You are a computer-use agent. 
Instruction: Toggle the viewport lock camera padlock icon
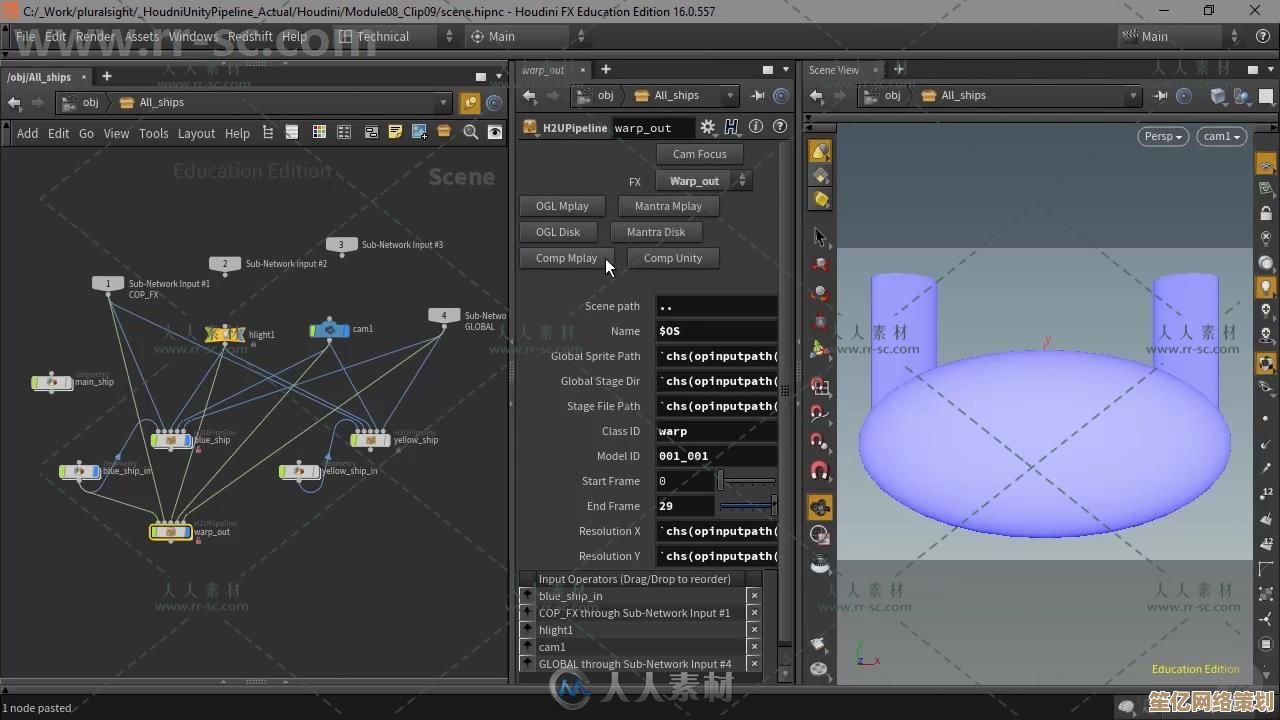point(1265,213)
